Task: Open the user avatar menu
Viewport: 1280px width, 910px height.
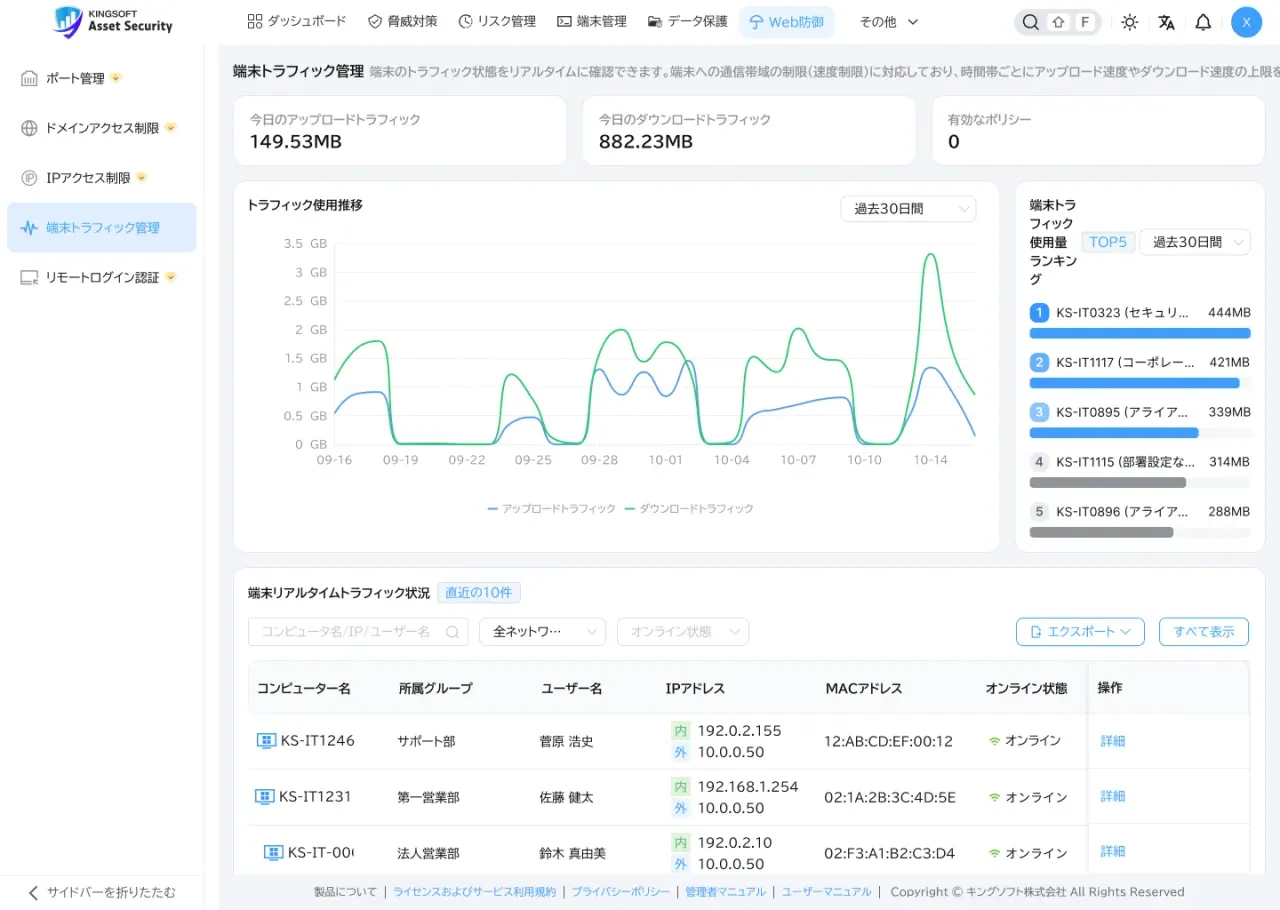Action: [1246, 22]
